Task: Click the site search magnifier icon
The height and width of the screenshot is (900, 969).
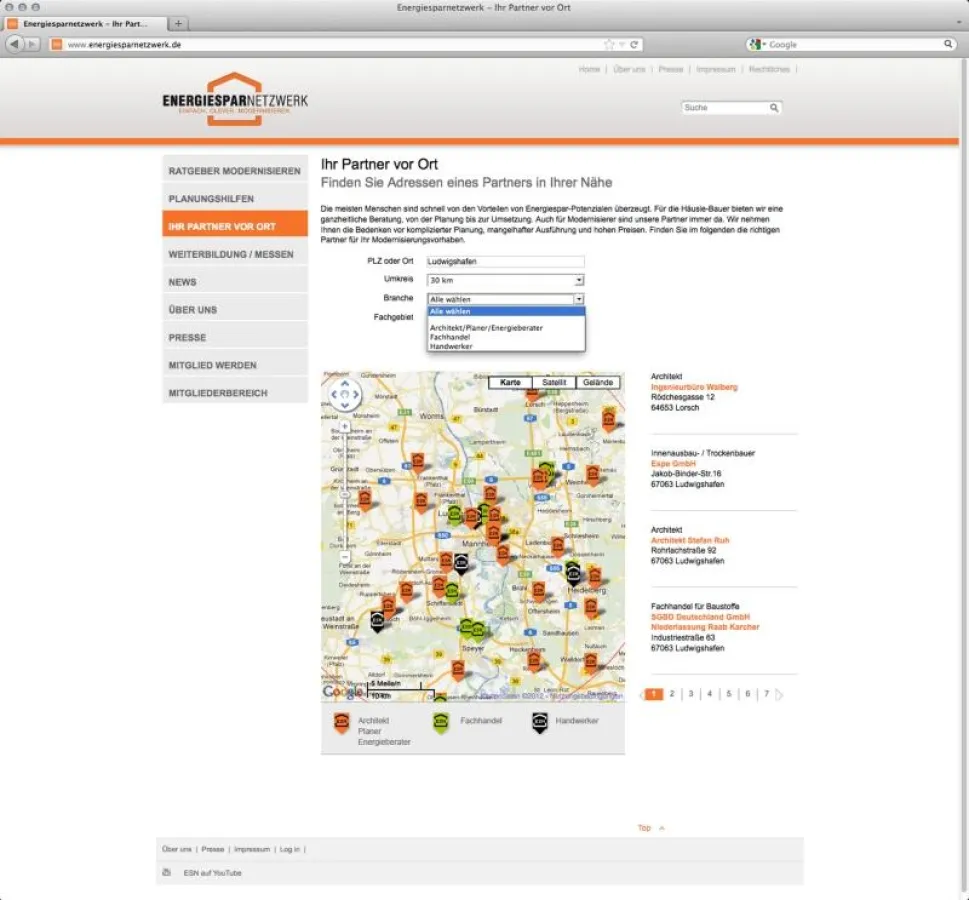Action: pos(774,107)
